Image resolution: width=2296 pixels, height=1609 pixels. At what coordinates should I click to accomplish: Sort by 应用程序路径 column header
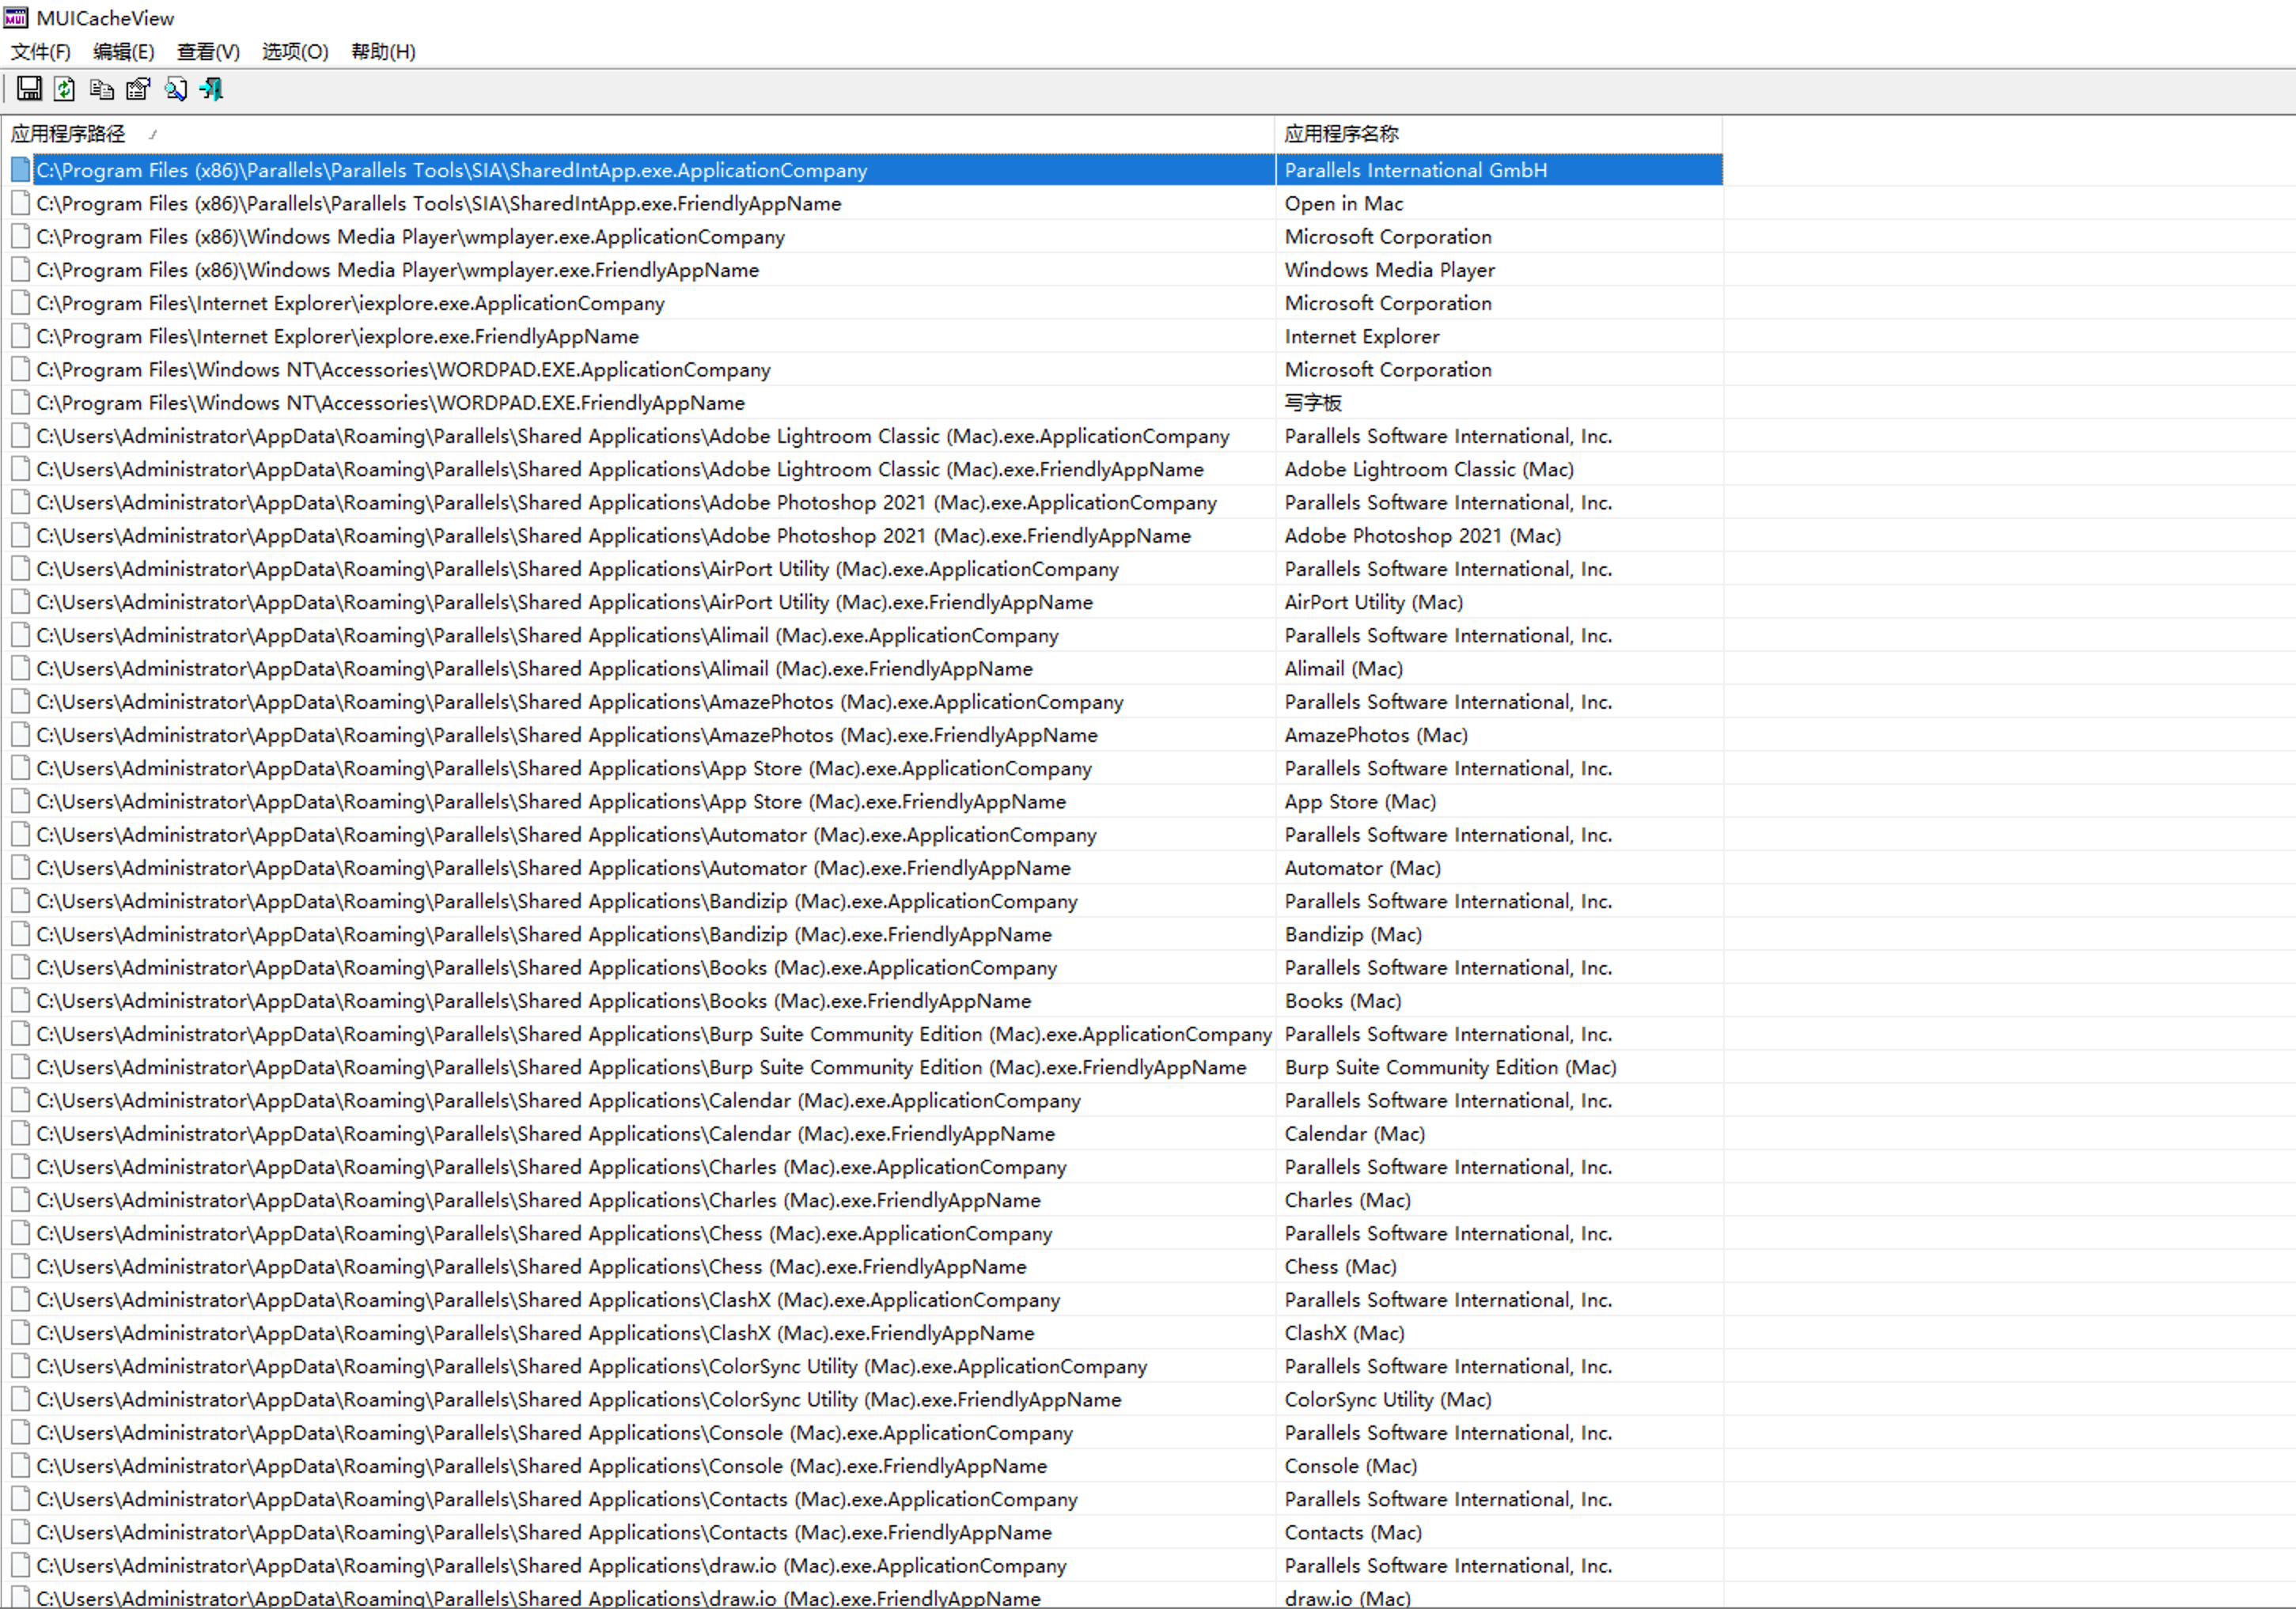[68, 134]
